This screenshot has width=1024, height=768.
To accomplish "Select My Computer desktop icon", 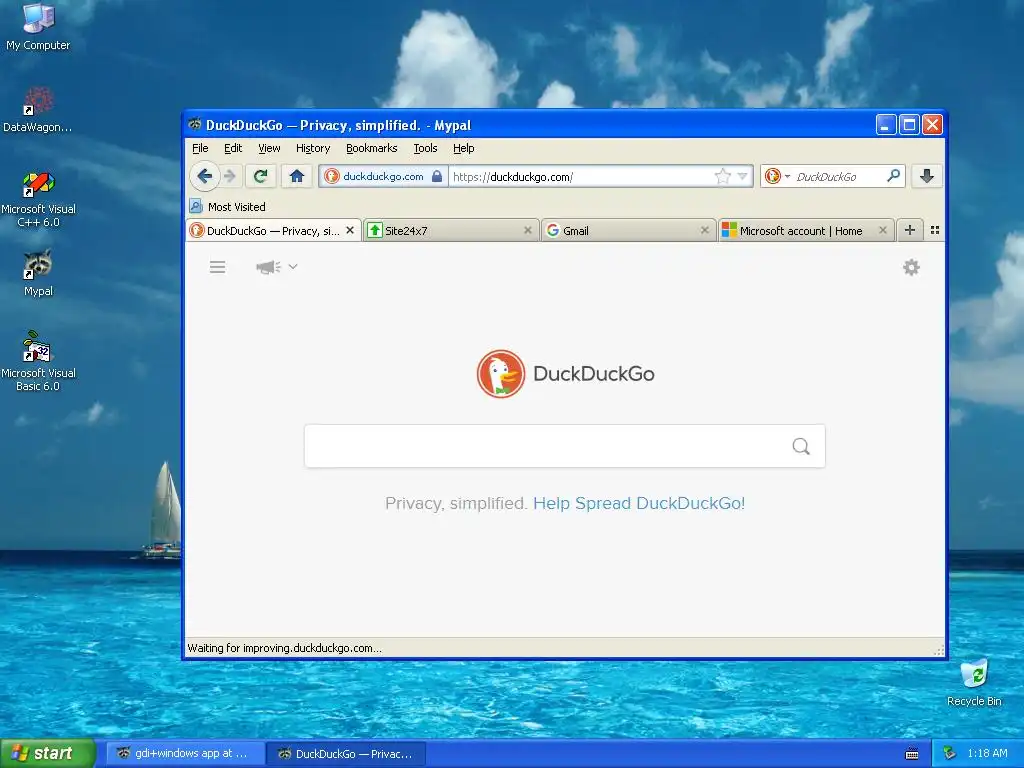I will [38, 26].
